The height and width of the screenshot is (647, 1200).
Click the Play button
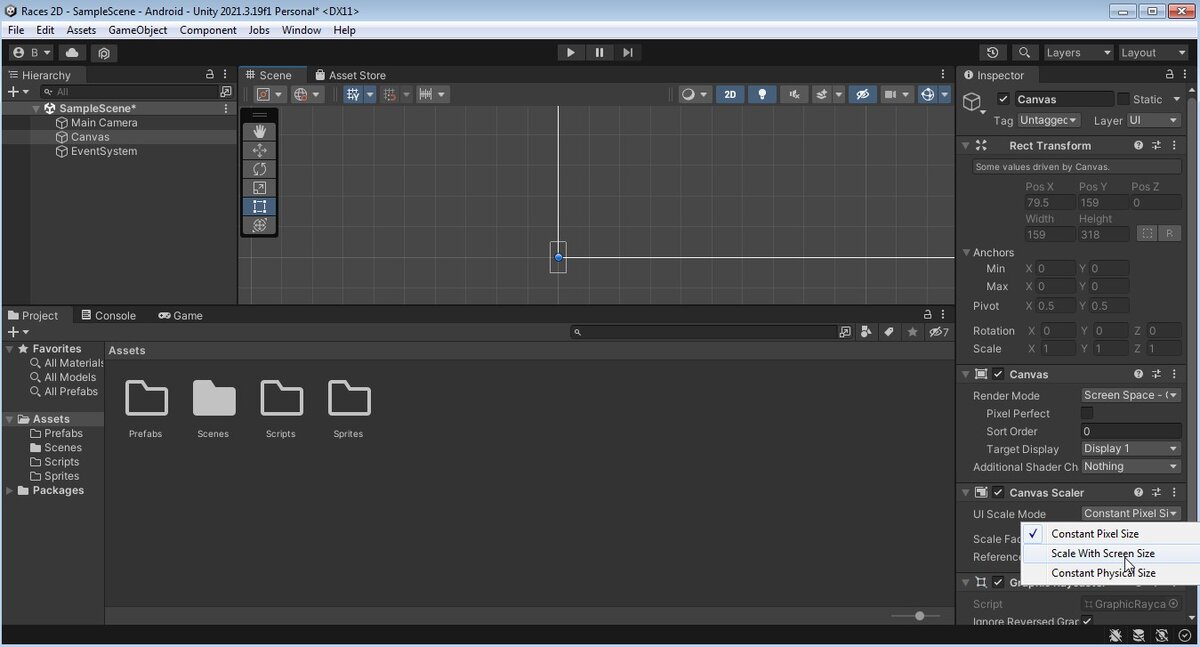(570, 53)
